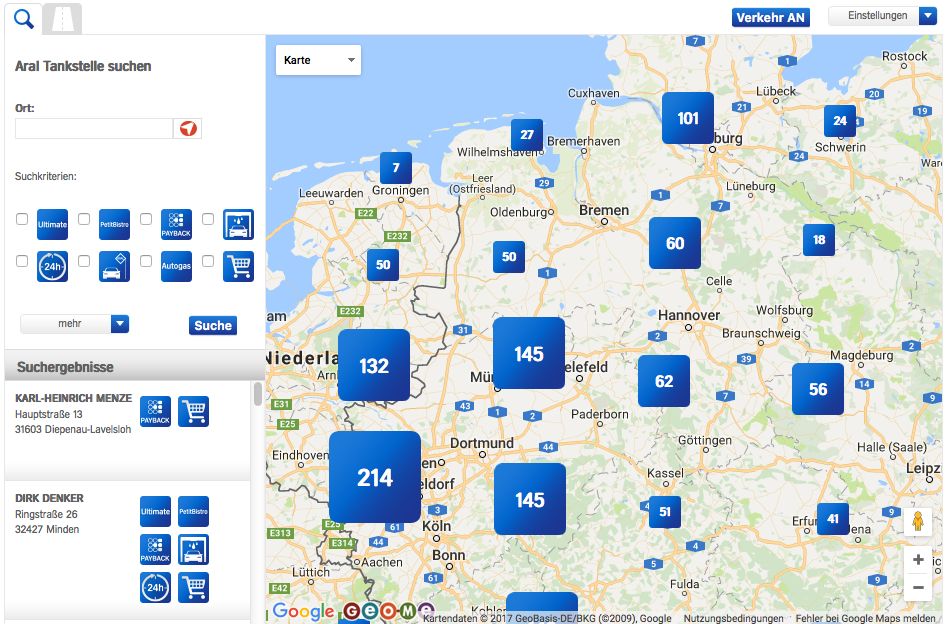This screenshot has width=947, height=624.
Task: Click the Ultimate filter icon
Action: 53,225
